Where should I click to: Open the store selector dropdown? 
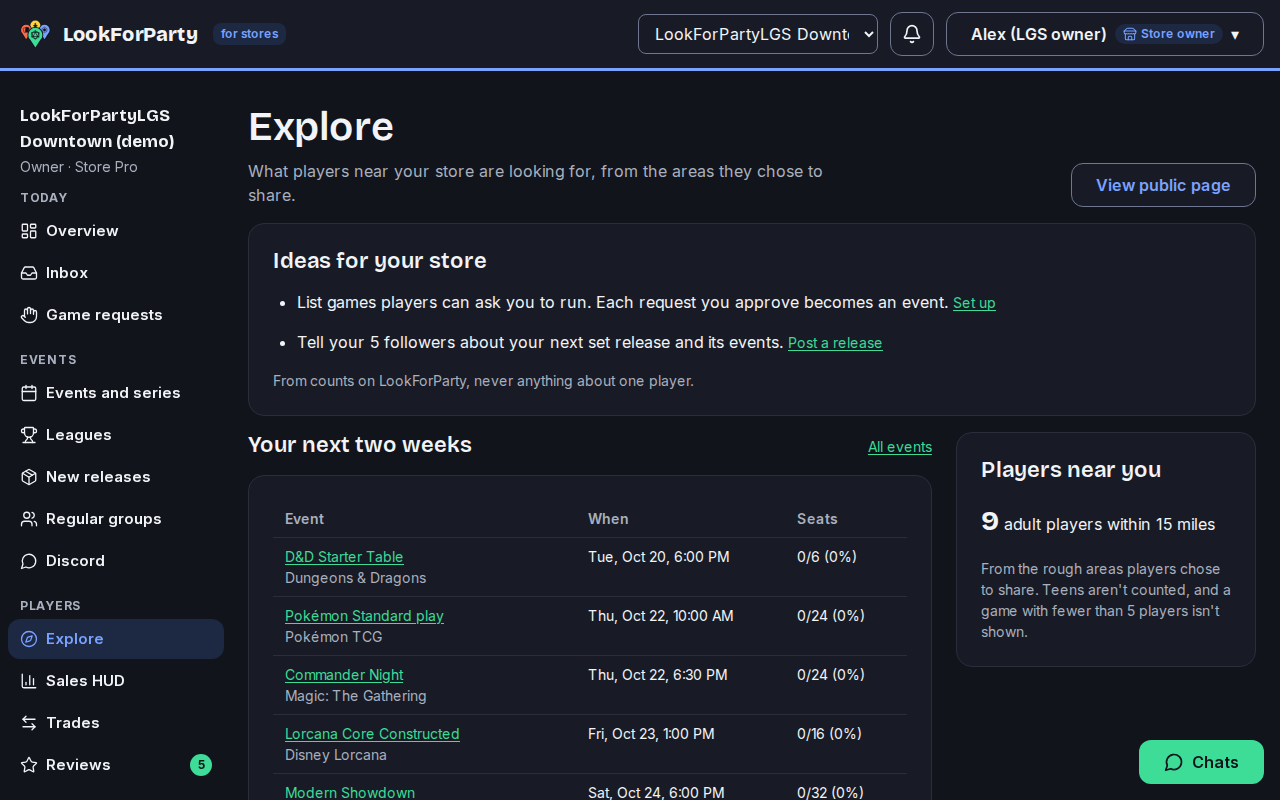pyautogui.click(x=758, y=34)
